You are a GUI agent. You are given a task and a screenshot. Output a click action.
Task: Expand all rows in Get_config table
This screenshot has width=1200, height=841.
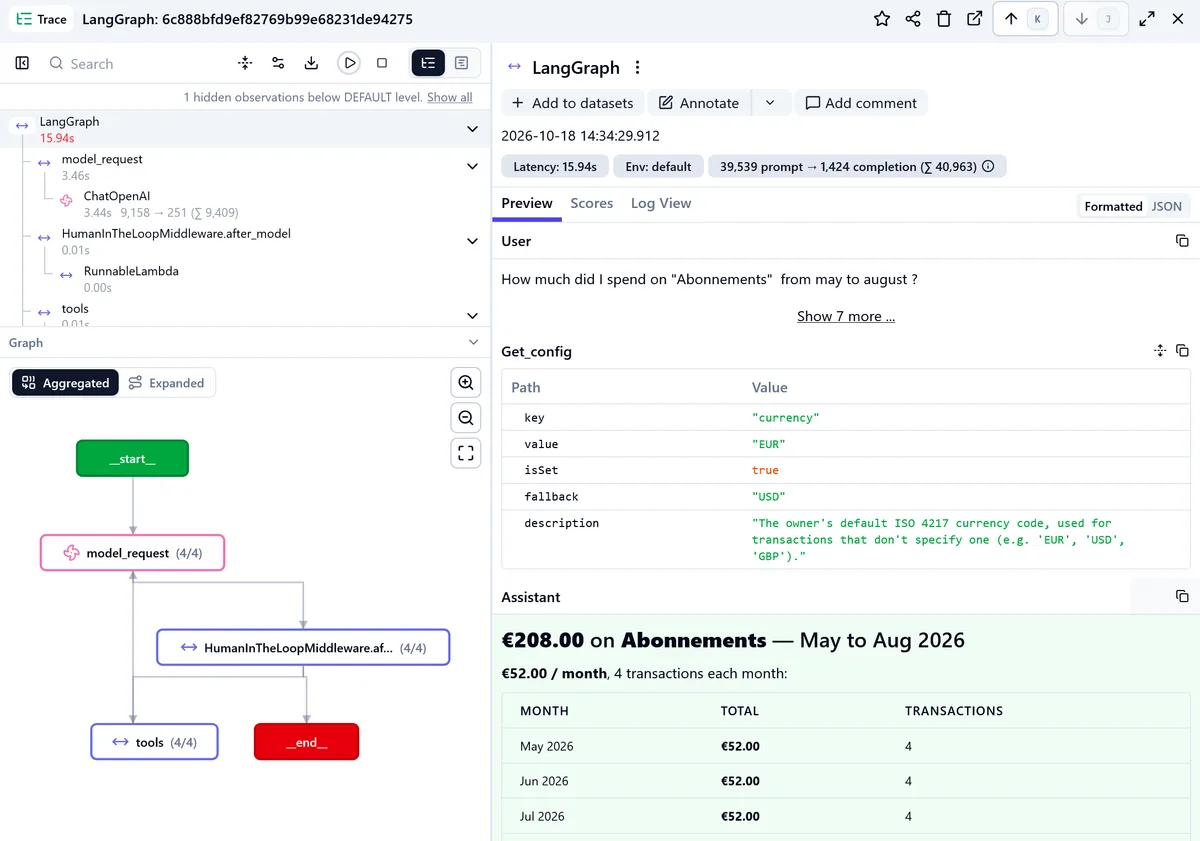pos(1159,351)
